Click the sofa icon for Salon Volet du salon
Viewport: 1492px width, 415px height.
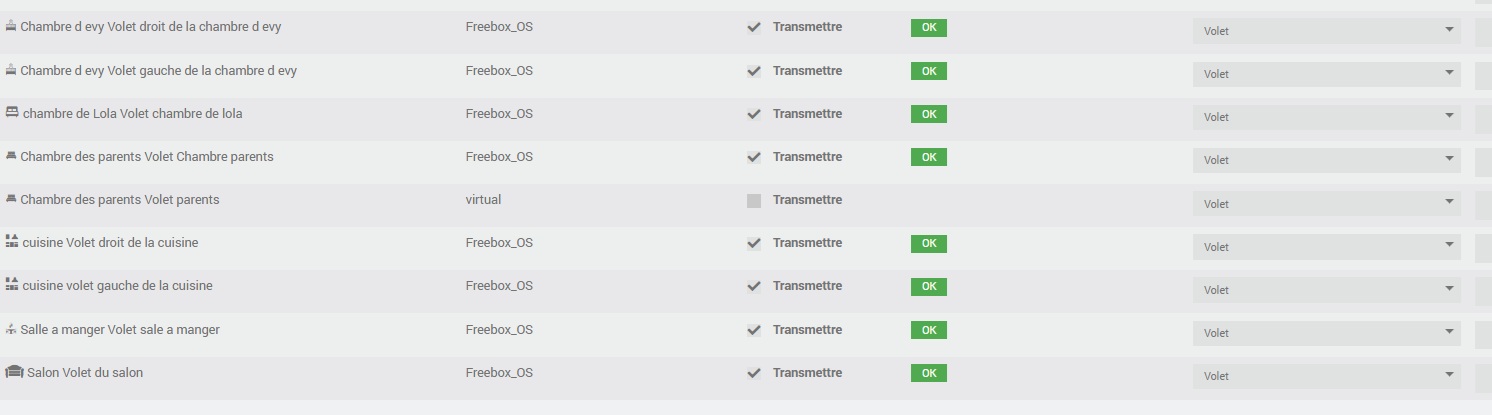[14, 372]
